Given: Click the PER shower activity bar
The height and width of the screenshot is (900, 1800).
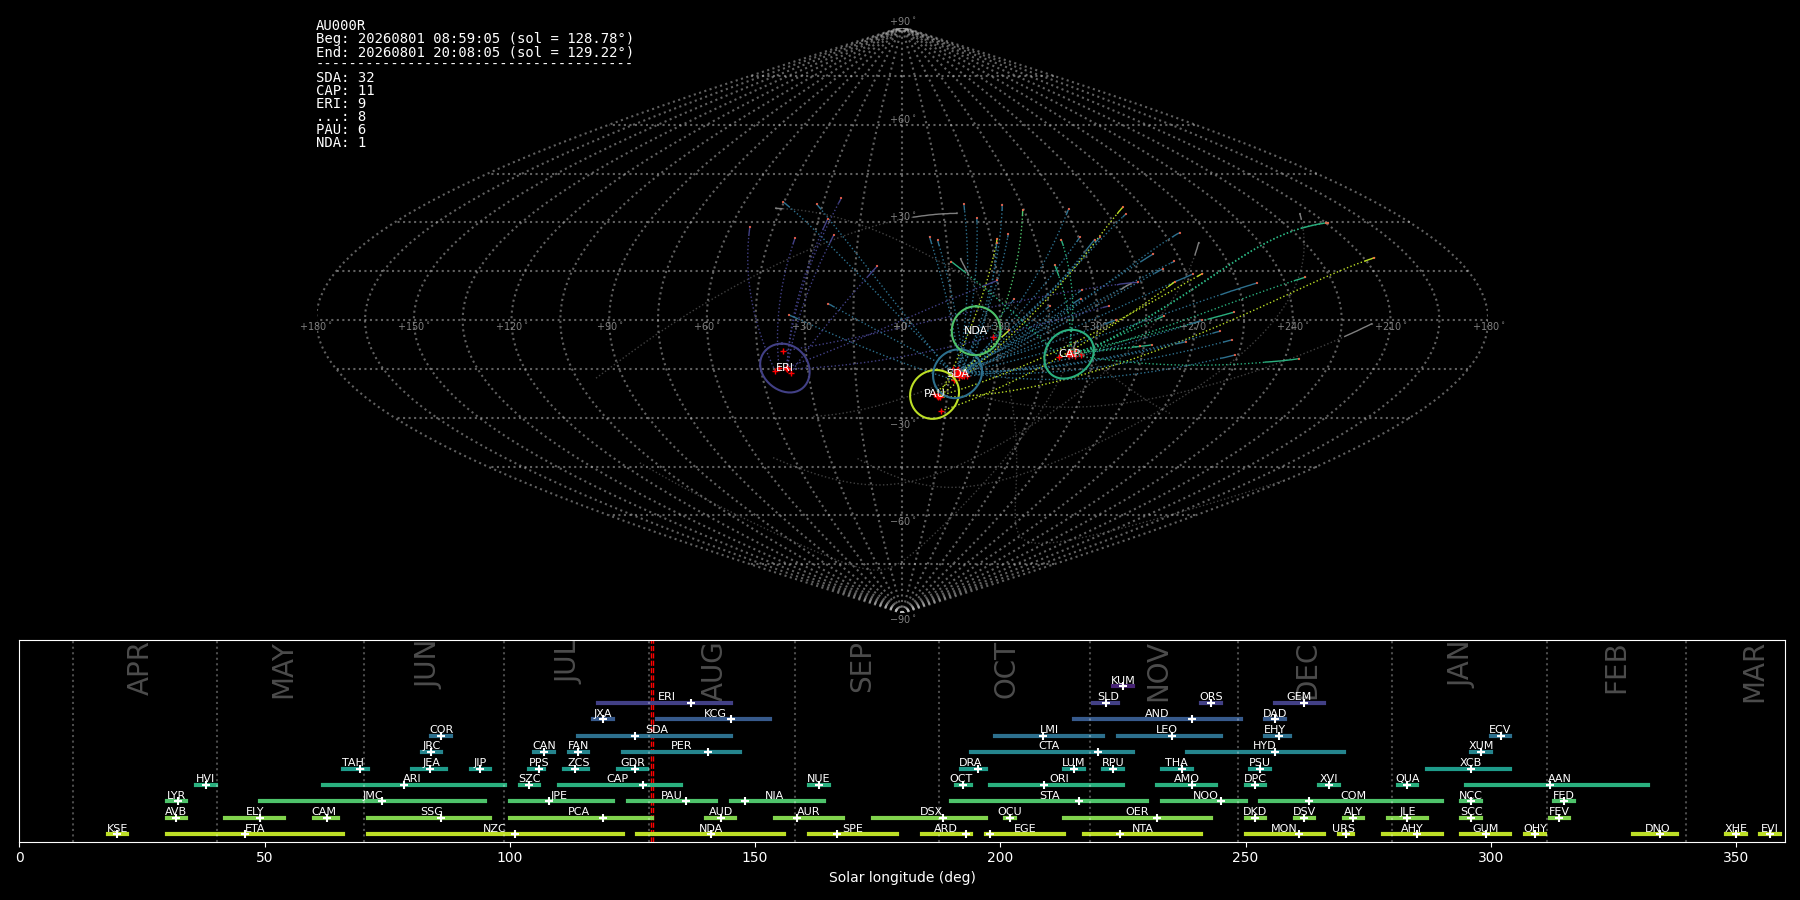Looking at the screenshot, I should (681, 752).
